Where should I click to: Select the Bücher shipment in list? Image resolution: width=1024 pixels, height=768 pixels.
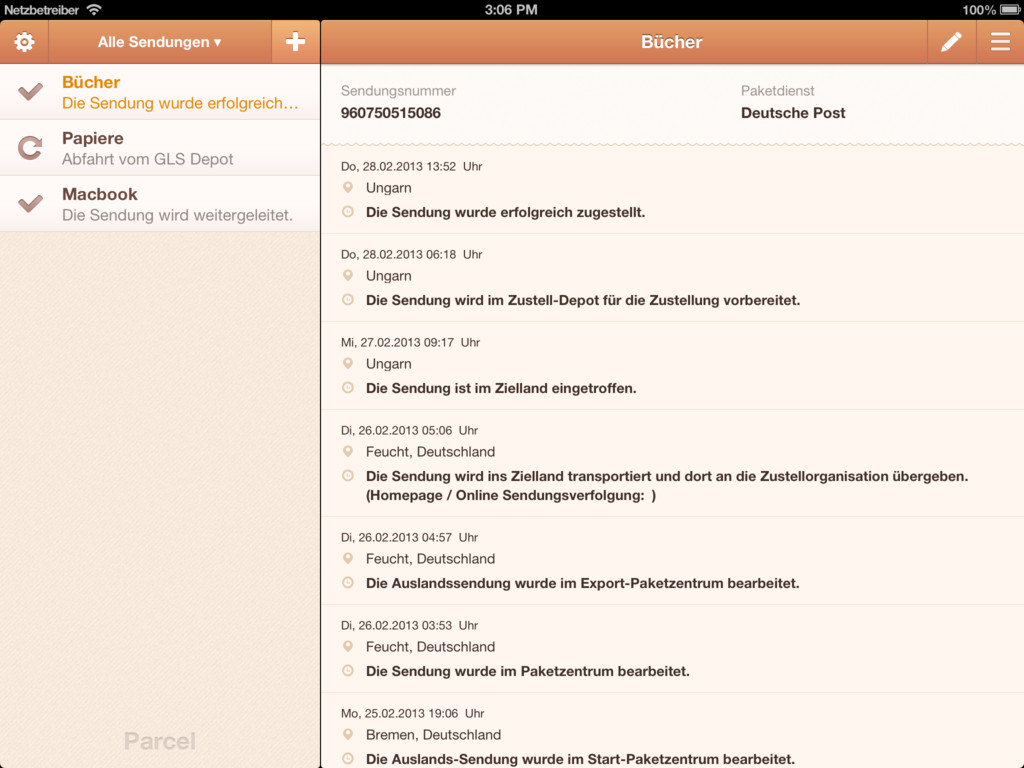180,92
